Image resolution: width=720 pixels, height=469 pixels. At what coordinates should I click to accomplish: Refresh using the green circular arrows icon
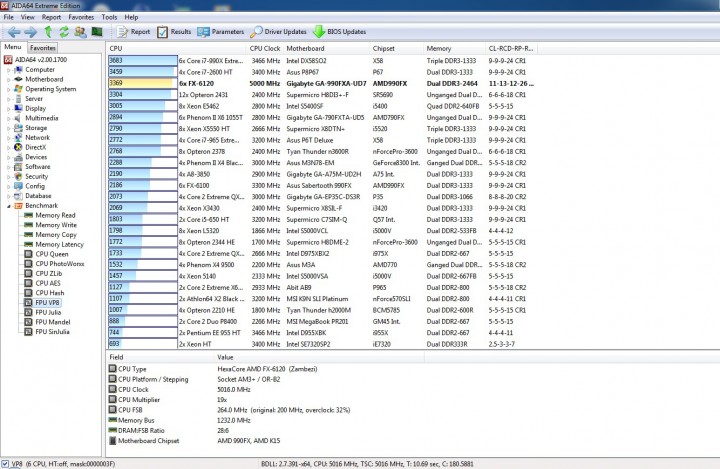coord(64,32)
